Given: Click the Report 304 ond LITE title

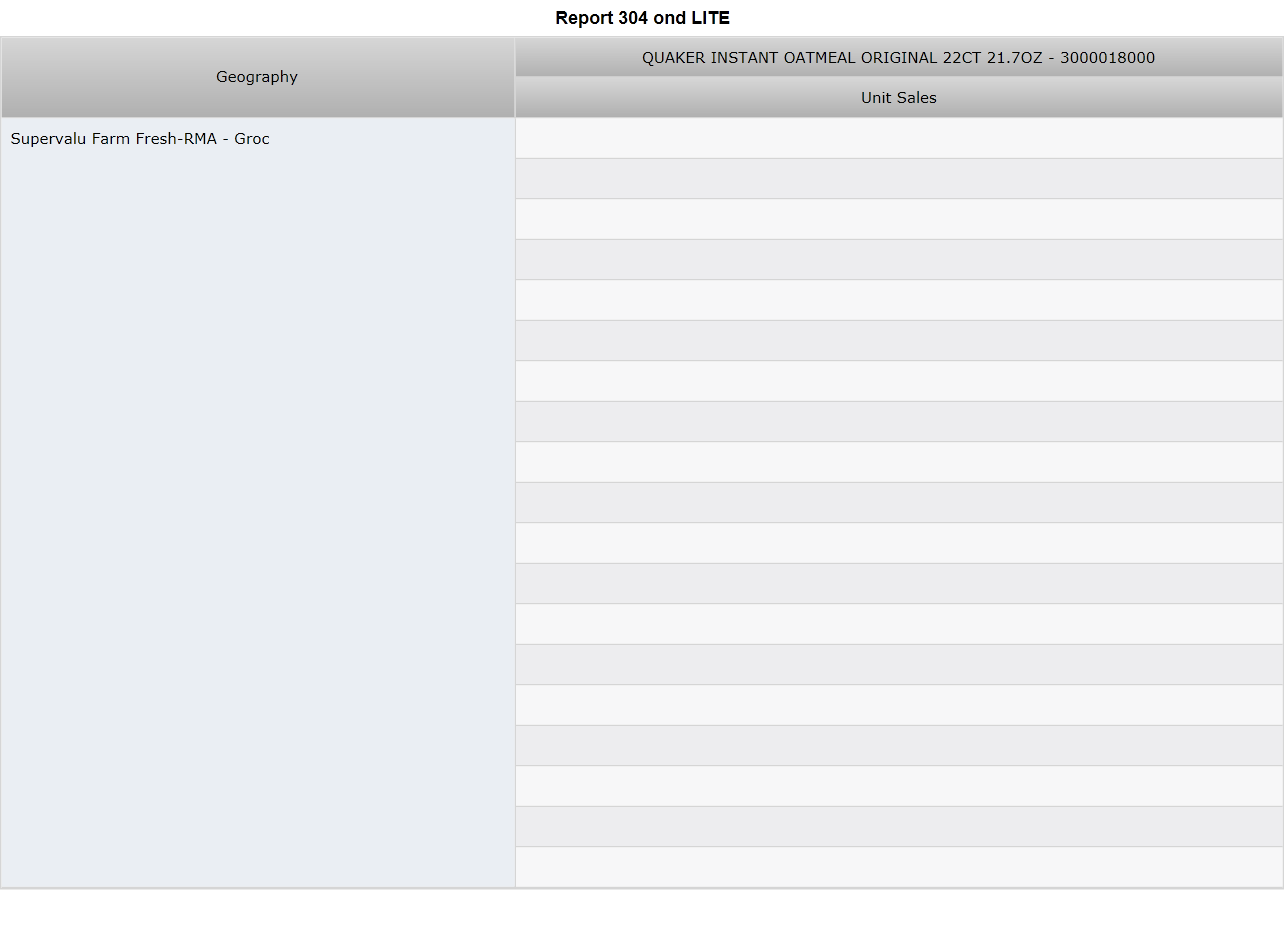Looking at the screenshot, I should [642, 18].
